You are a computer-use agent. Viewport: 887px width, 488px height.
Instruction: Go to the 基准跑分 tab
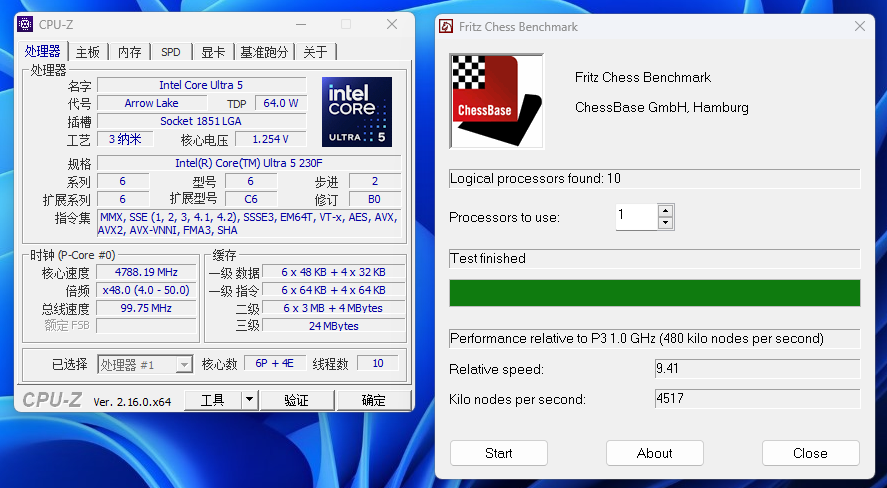[264, 52]
